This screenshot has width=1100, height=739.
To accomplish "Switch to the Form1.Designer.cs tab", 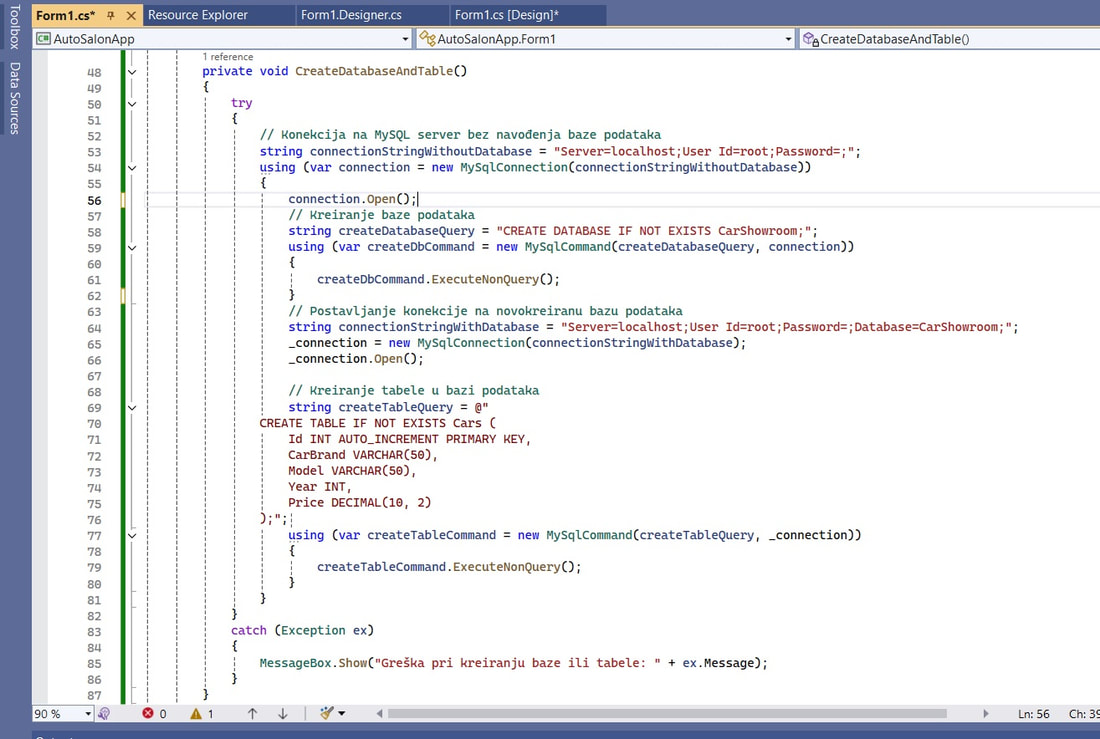I will coord(351,15).
